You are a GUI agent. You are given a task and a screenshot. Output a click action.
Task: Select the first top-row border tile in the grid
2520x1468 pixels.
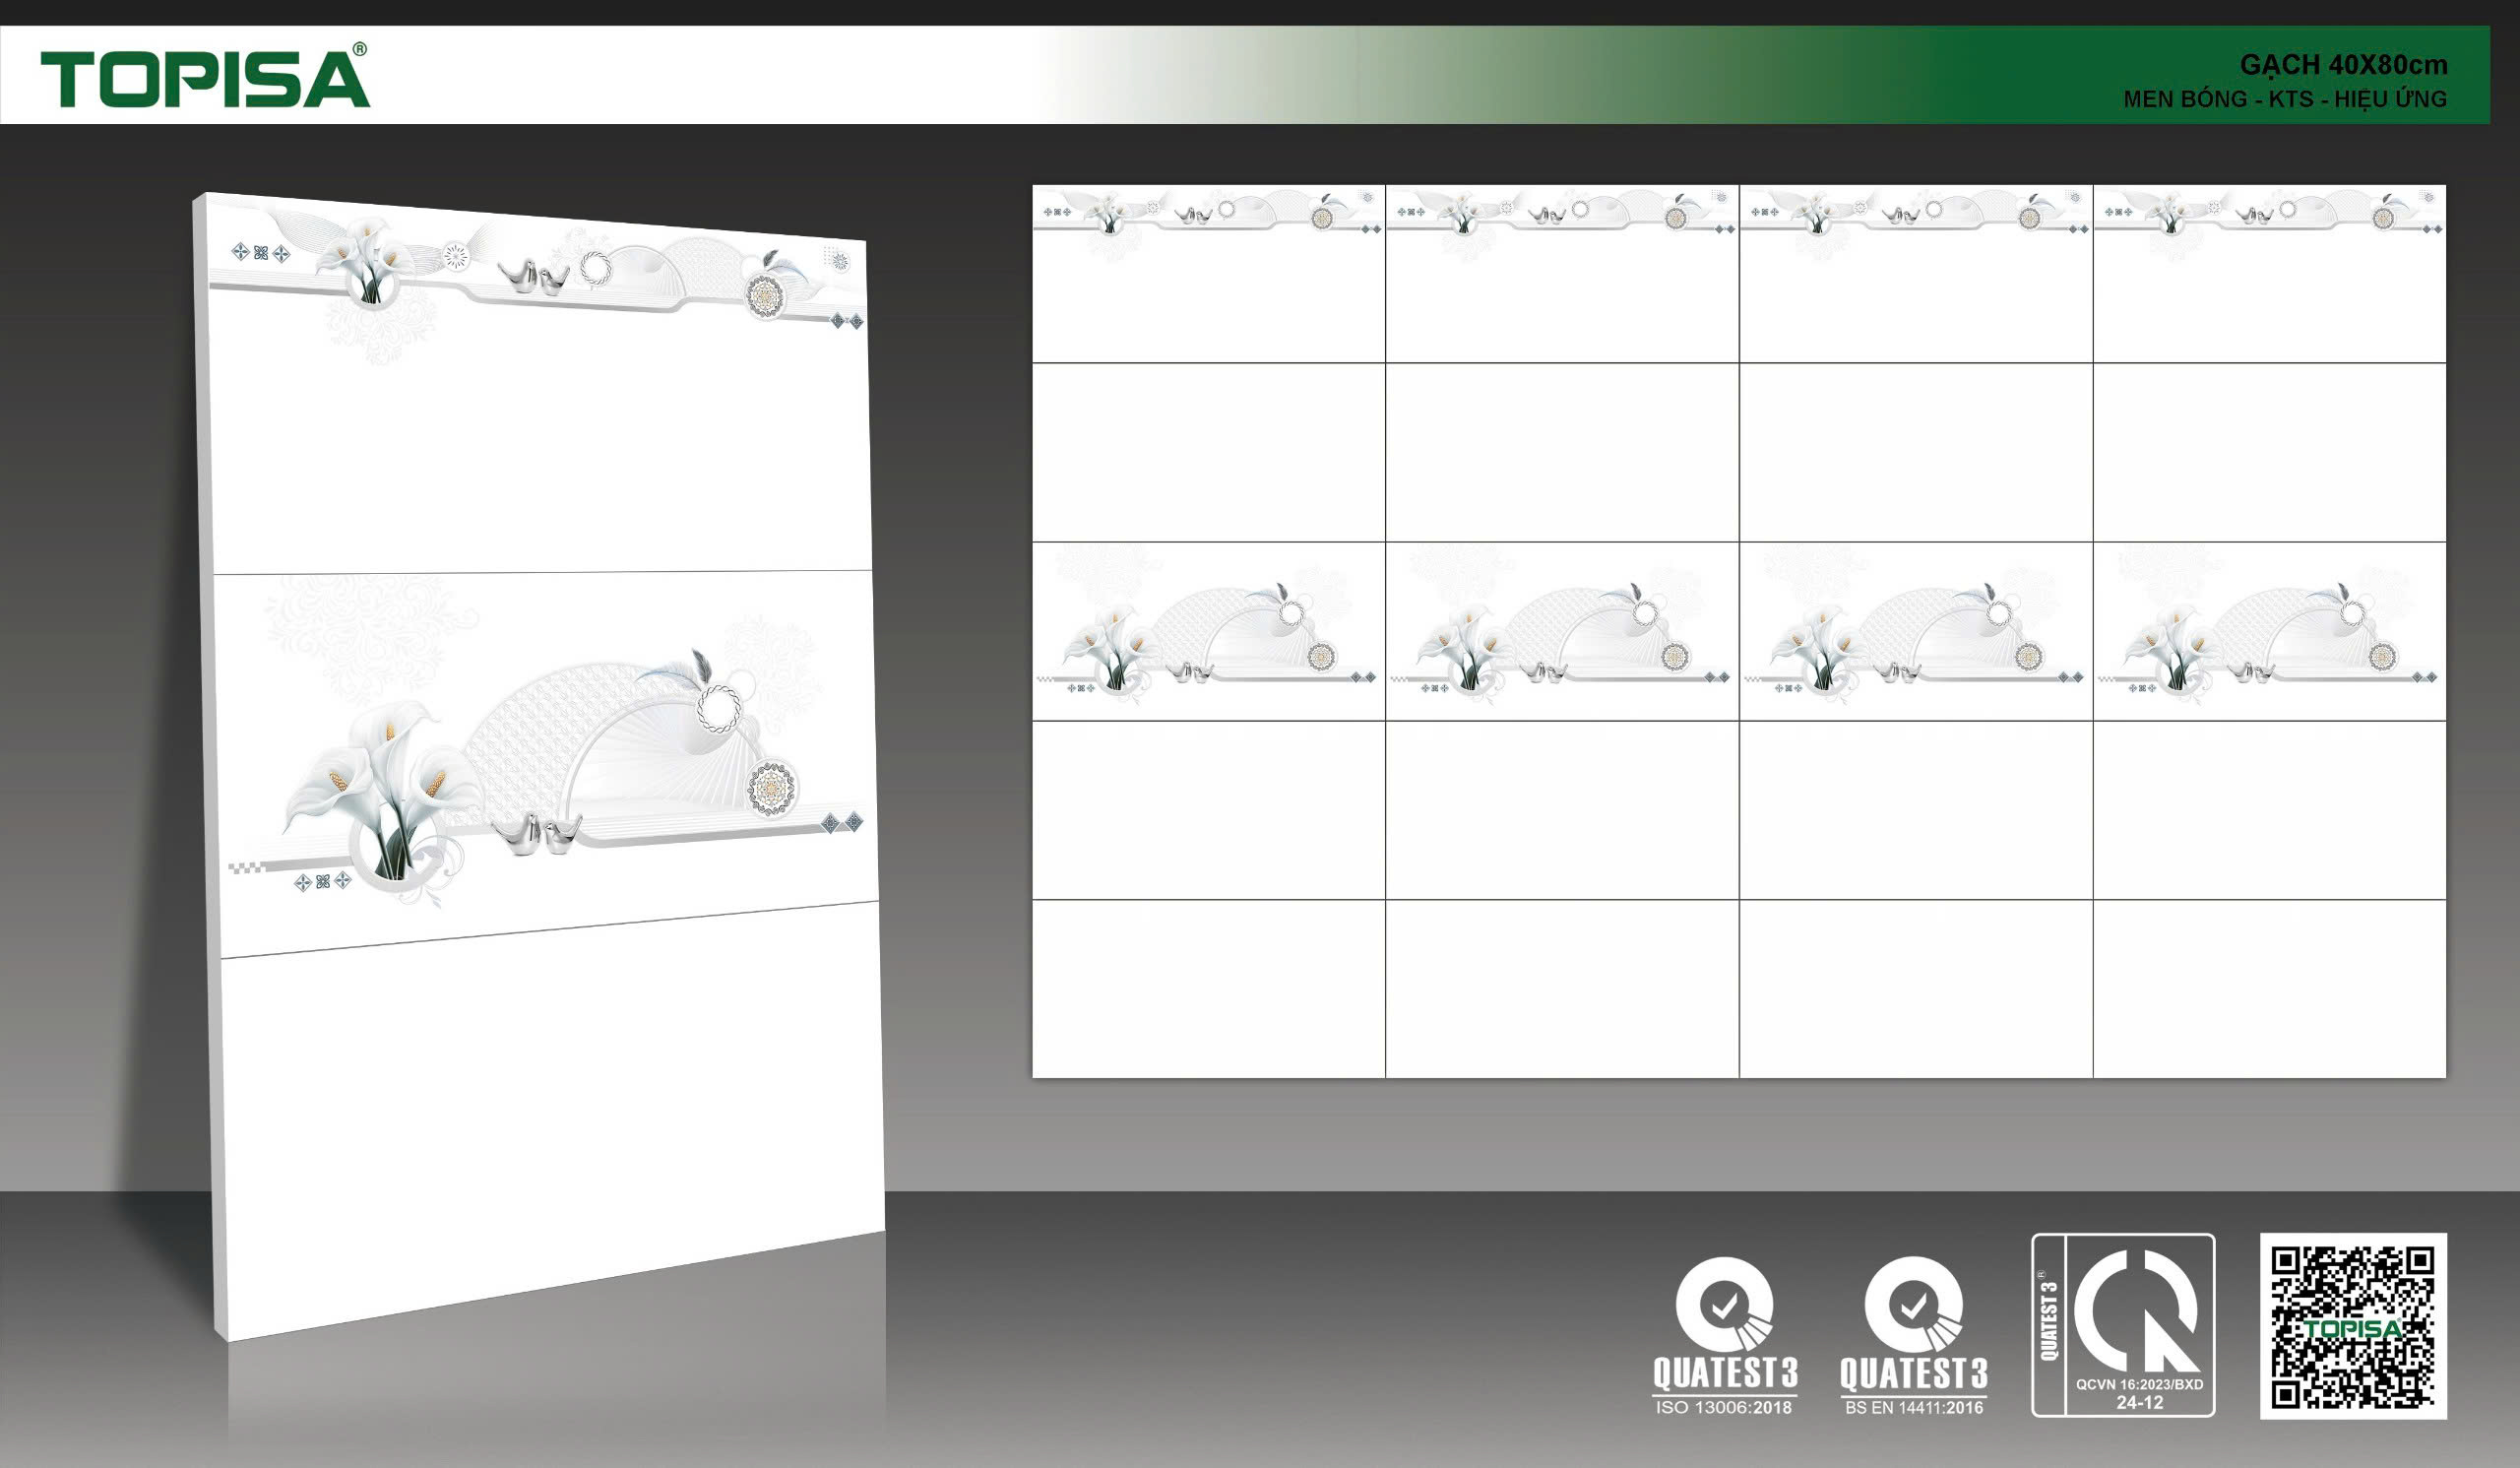click(x=1208, y=273)
